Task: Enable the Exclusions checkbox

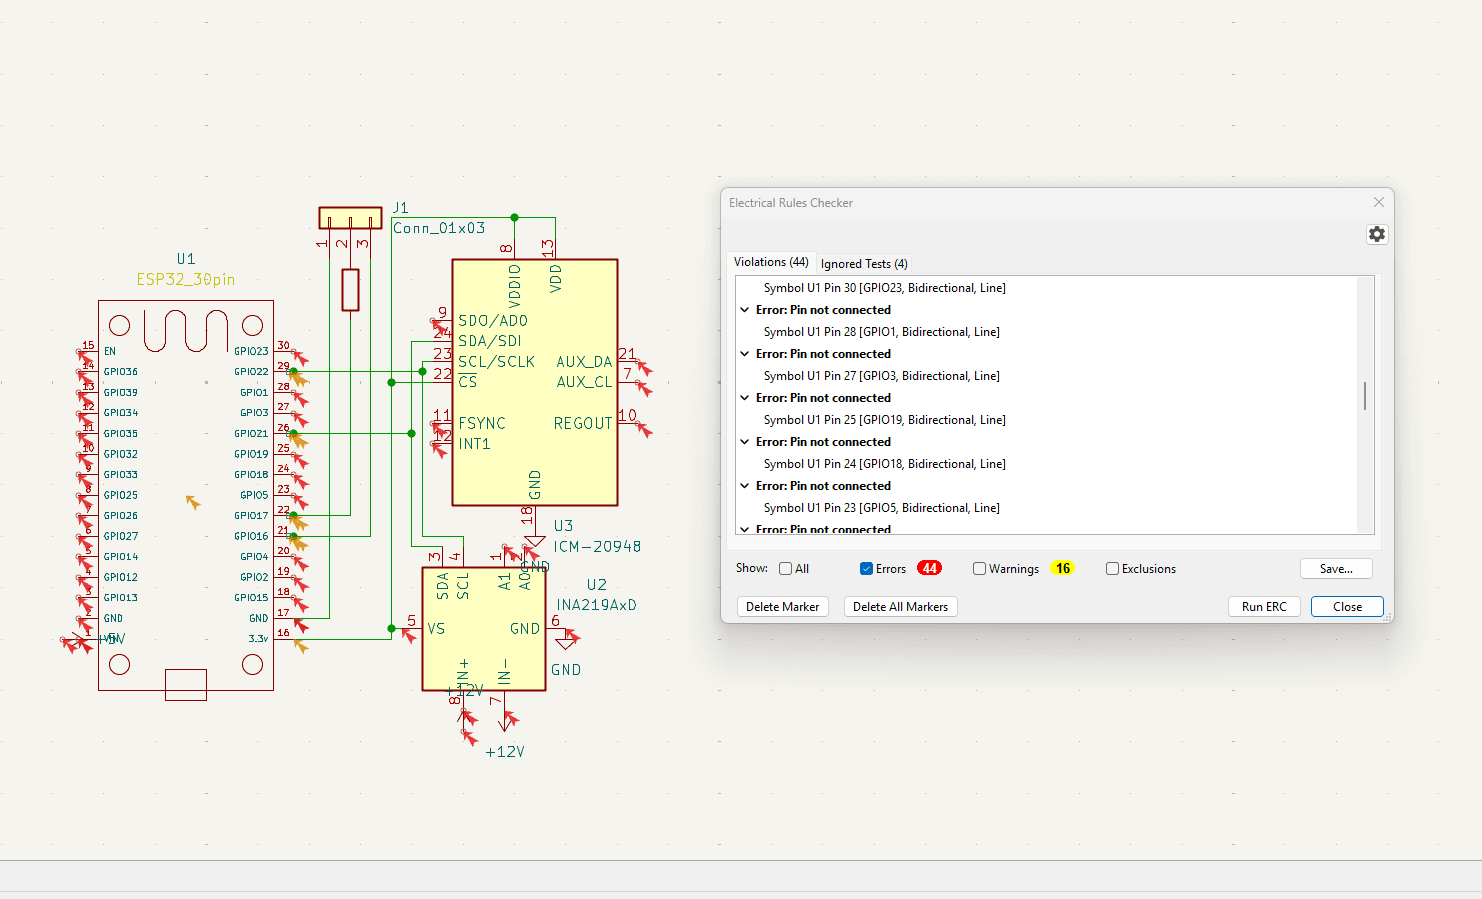Action: pos(1112,569)
